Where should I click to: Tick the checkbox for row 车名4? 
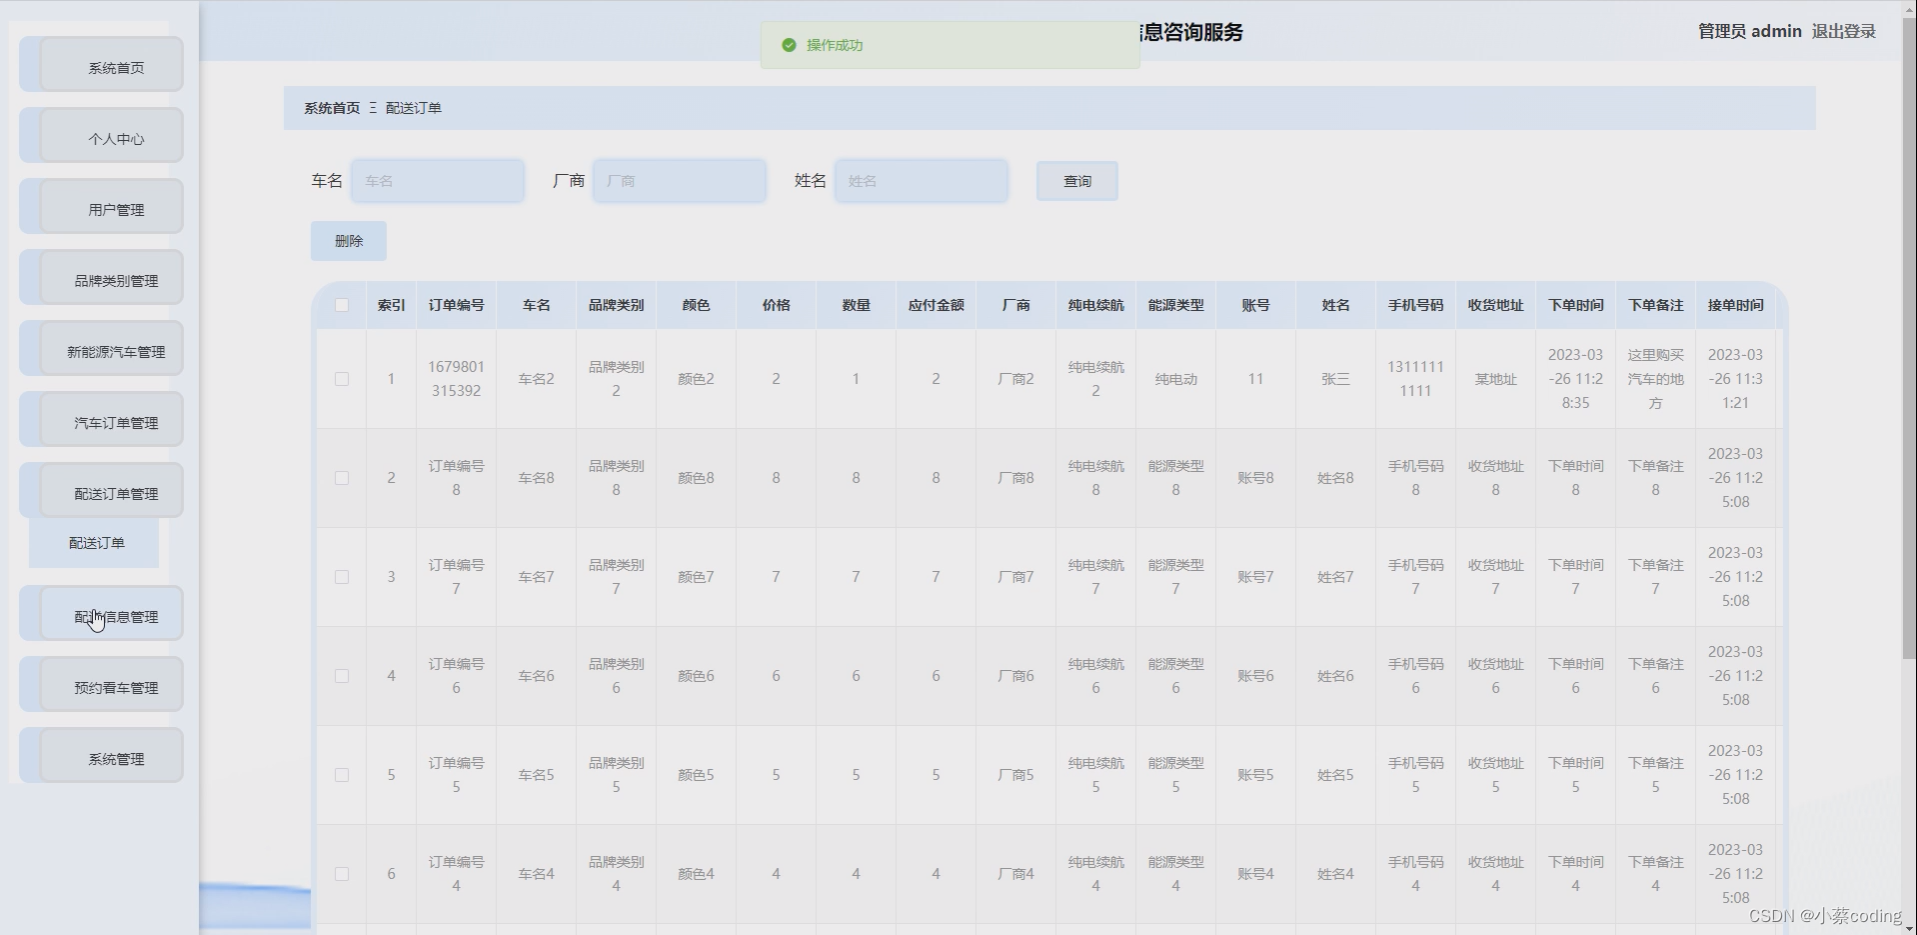click(342, 874)
